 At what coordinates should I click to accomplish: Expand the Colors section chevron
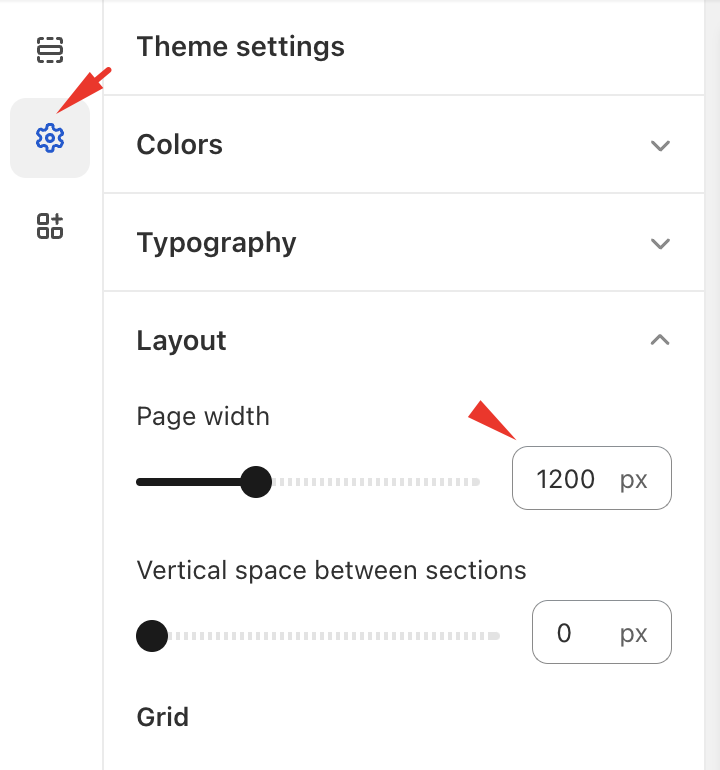pyautogui.click(x=659, y=145)
